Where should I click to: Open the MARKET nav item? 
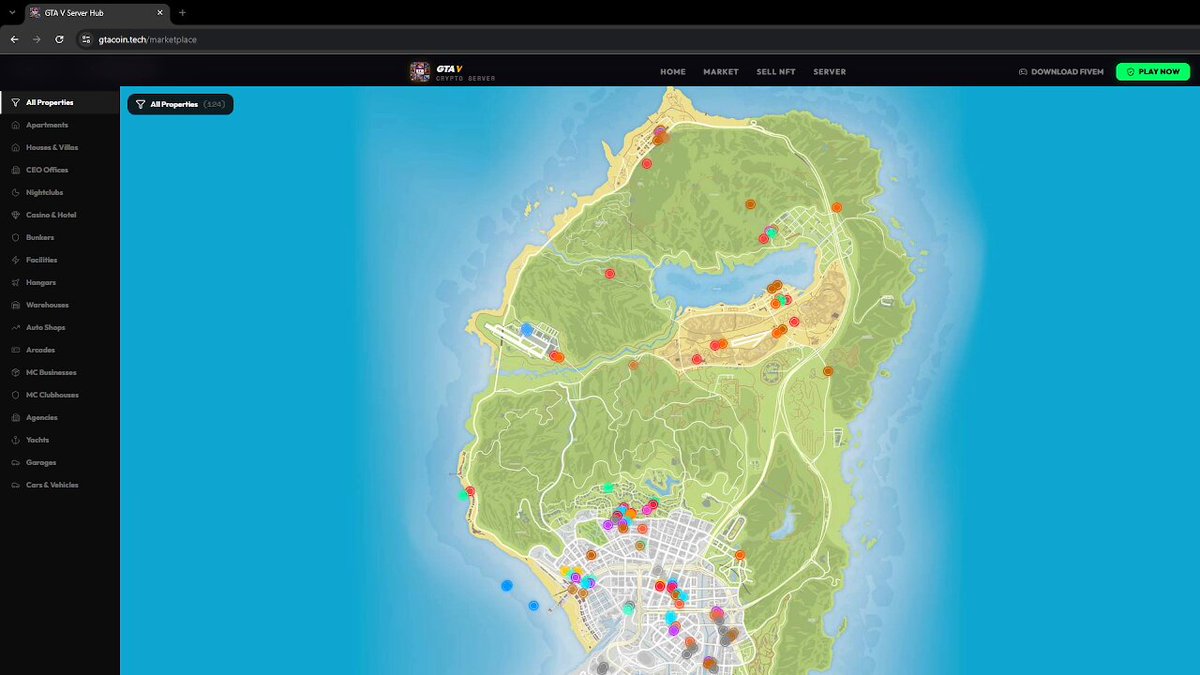[721, 72]
